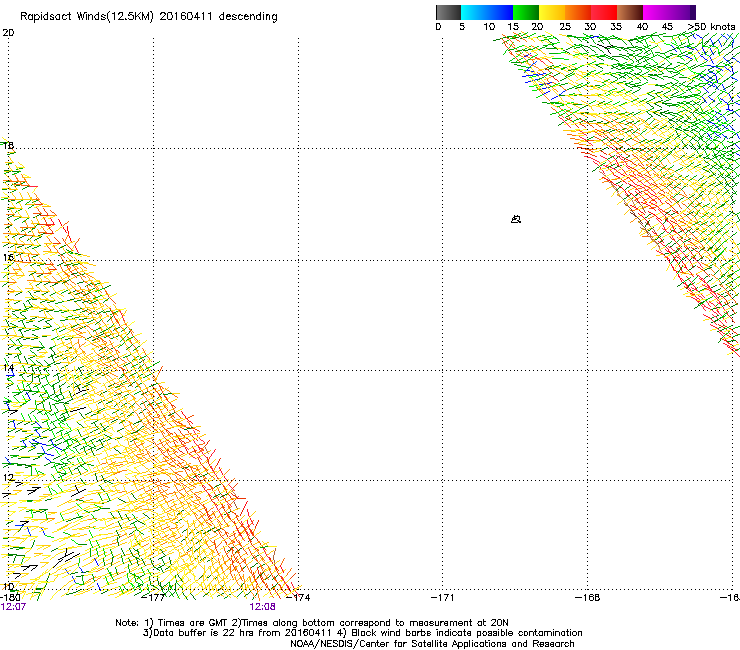This screenshot has width=740, height=650.
Task: Click the NOAA/NESDIS credit line
Action: pos(432,644)
